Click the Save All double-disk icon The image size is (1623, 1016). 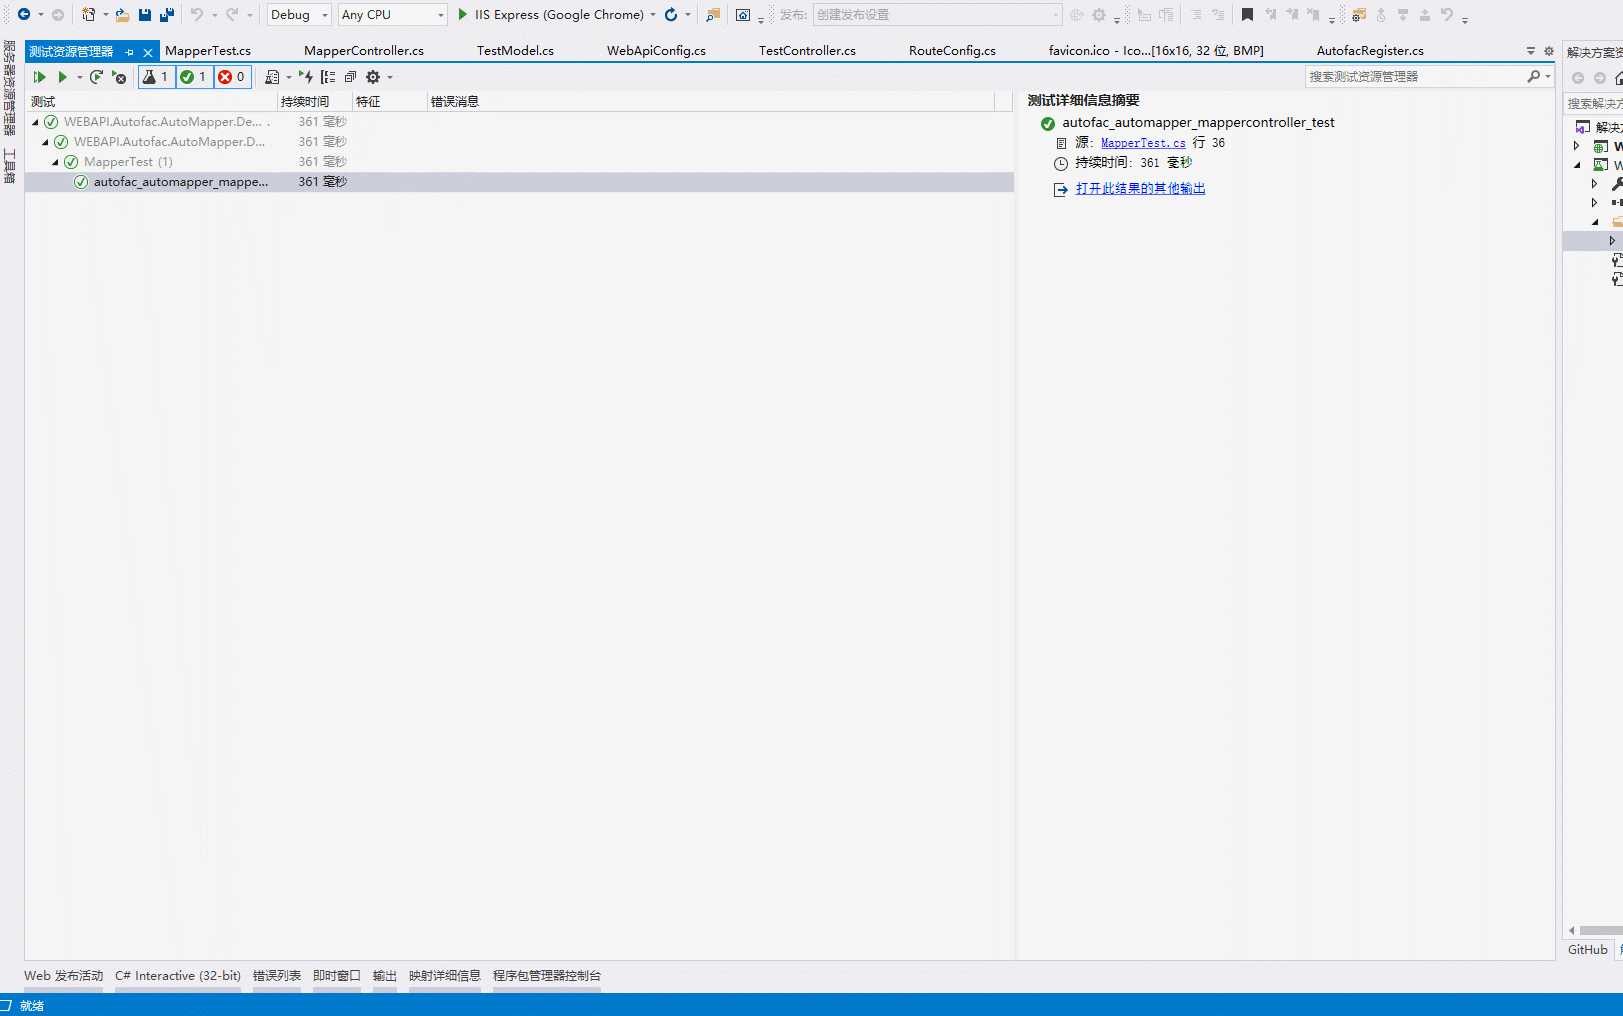[x=167, y=15]
